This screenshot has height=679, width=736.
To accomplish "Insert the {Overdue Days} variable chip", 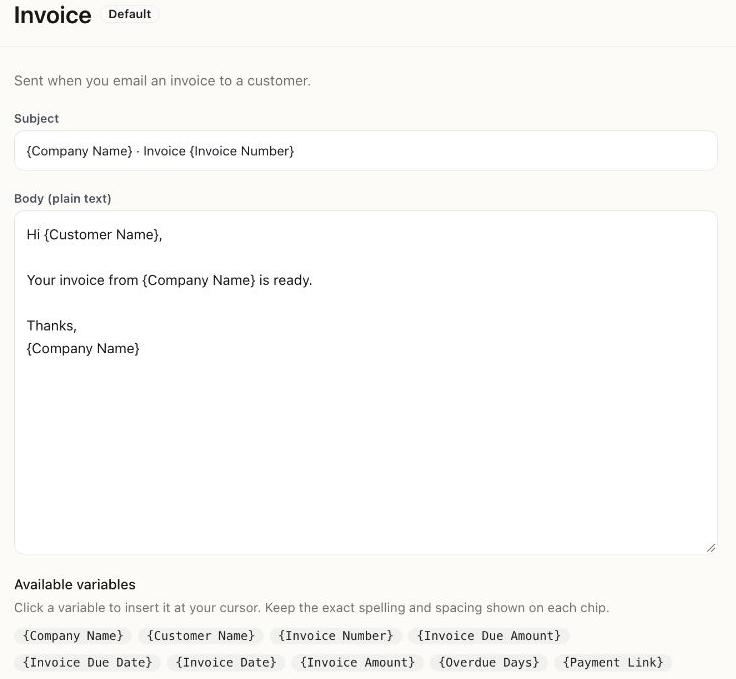I will 489,663.
